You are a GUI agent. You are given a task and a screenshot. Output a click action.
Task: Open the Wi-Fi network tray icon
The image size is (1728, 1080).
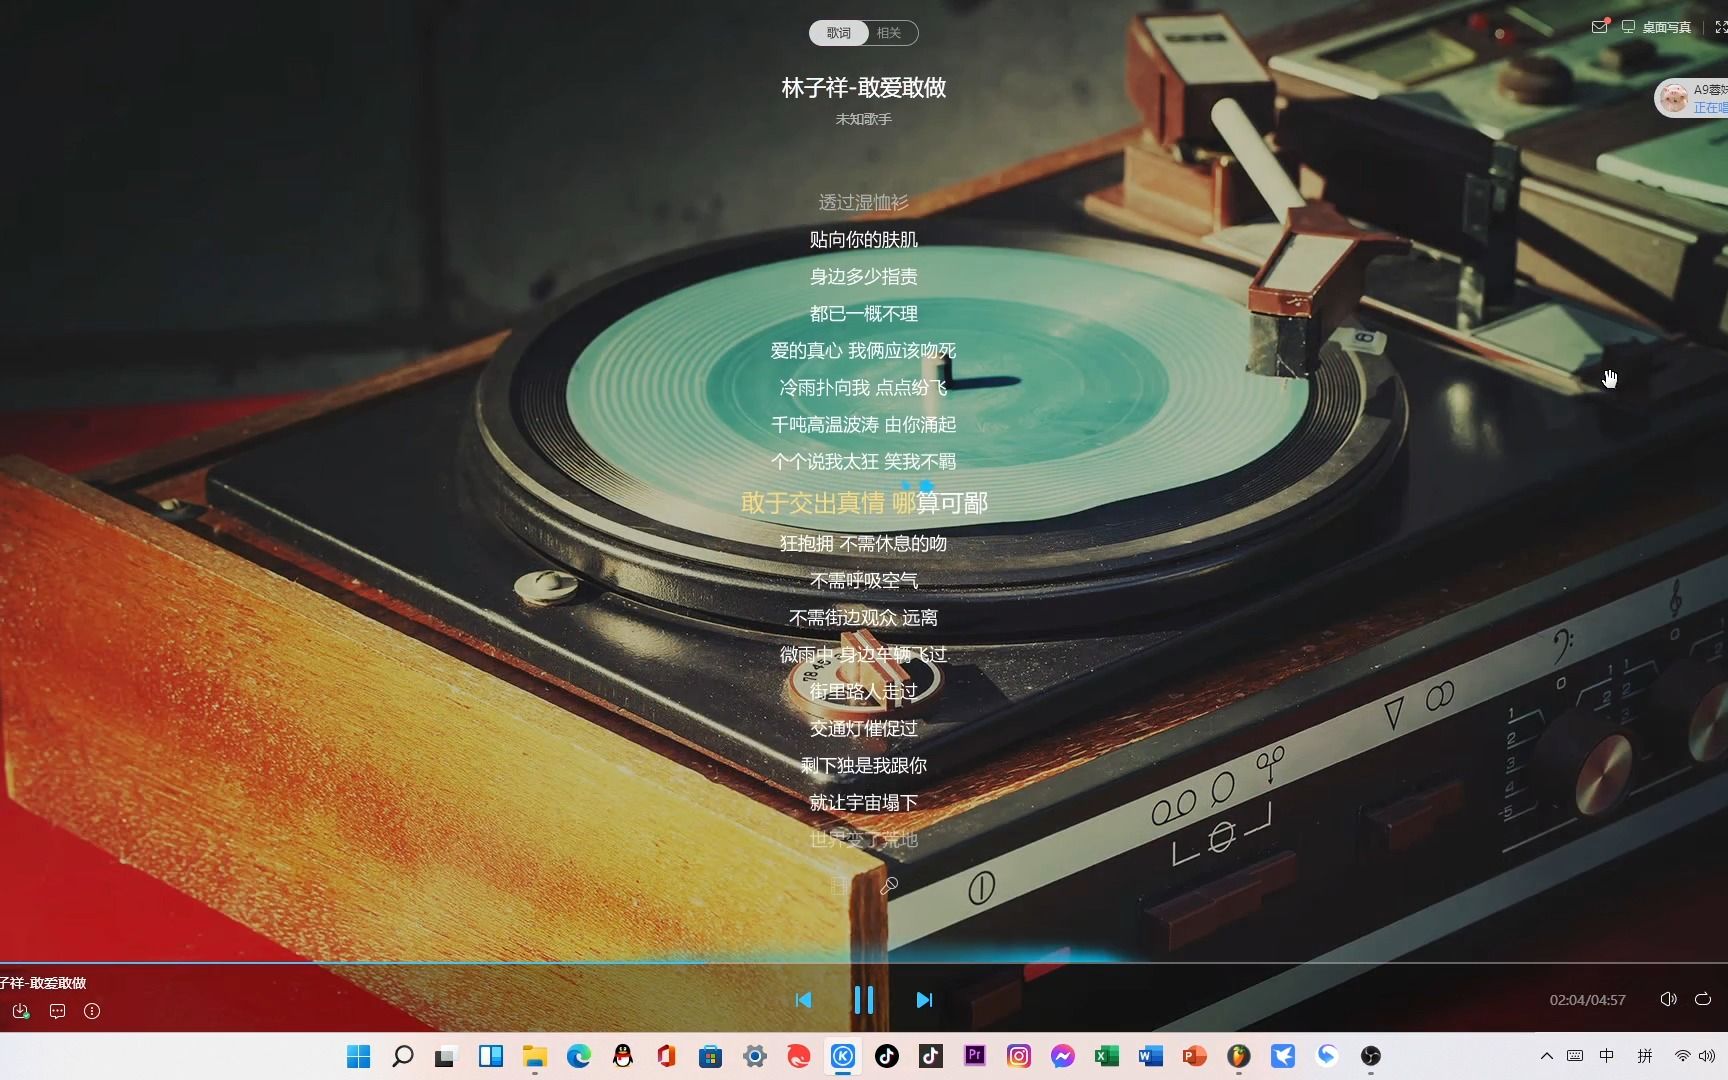coord(1683,1056)
